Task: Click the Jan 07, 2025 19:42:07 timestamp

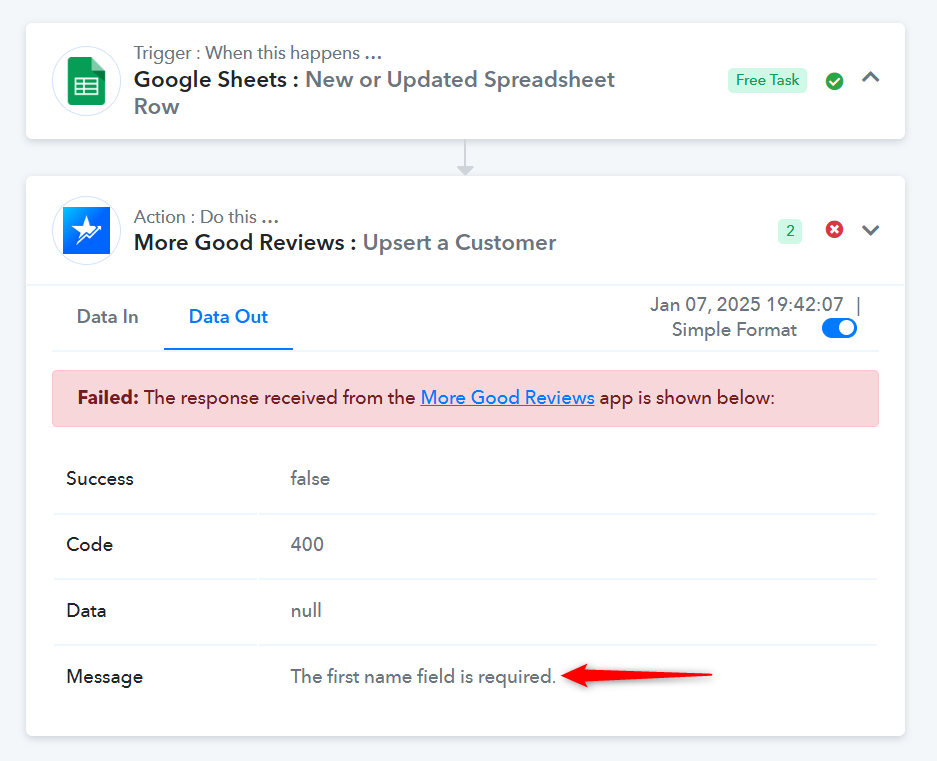Action: click(x=746, y=304)
